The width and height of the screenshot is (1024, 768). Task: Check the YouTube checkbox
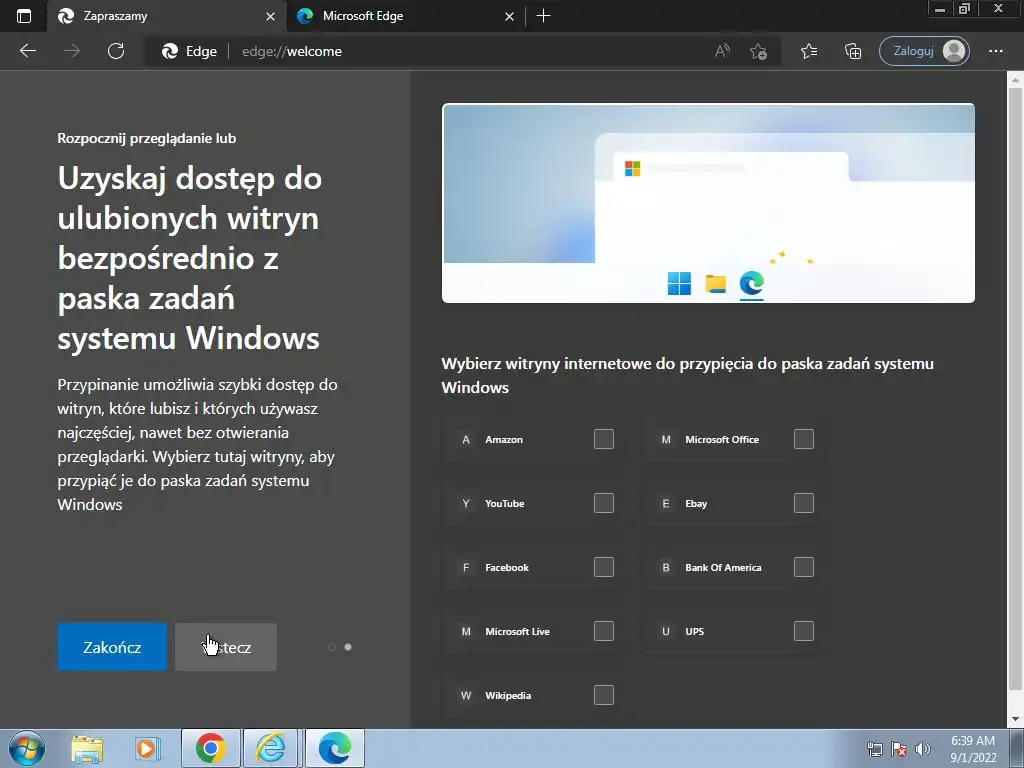pos(604,504)
